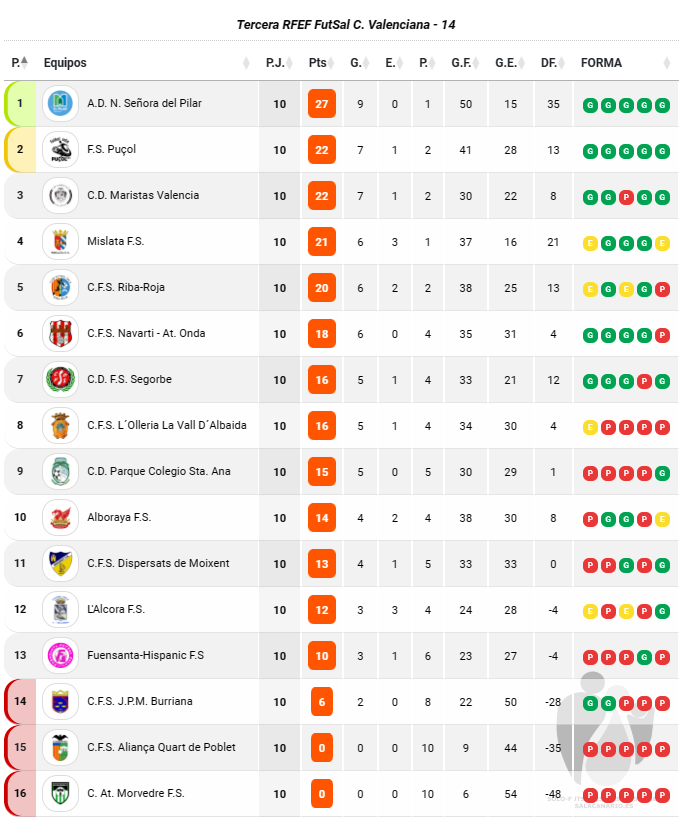682x820 pixels.
Task: Click the C.D. F.S. Segorbe logo
Action: (60, 380)
